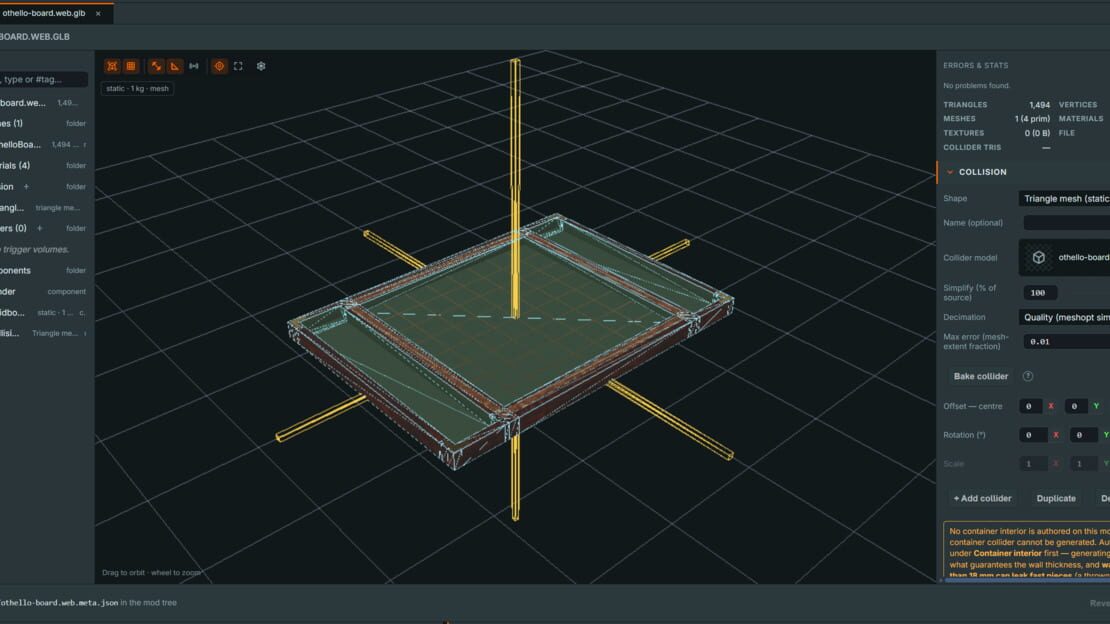Open the Decimation dropdown
Screen dimensions: 1110x624
(x=1064, y=317)
